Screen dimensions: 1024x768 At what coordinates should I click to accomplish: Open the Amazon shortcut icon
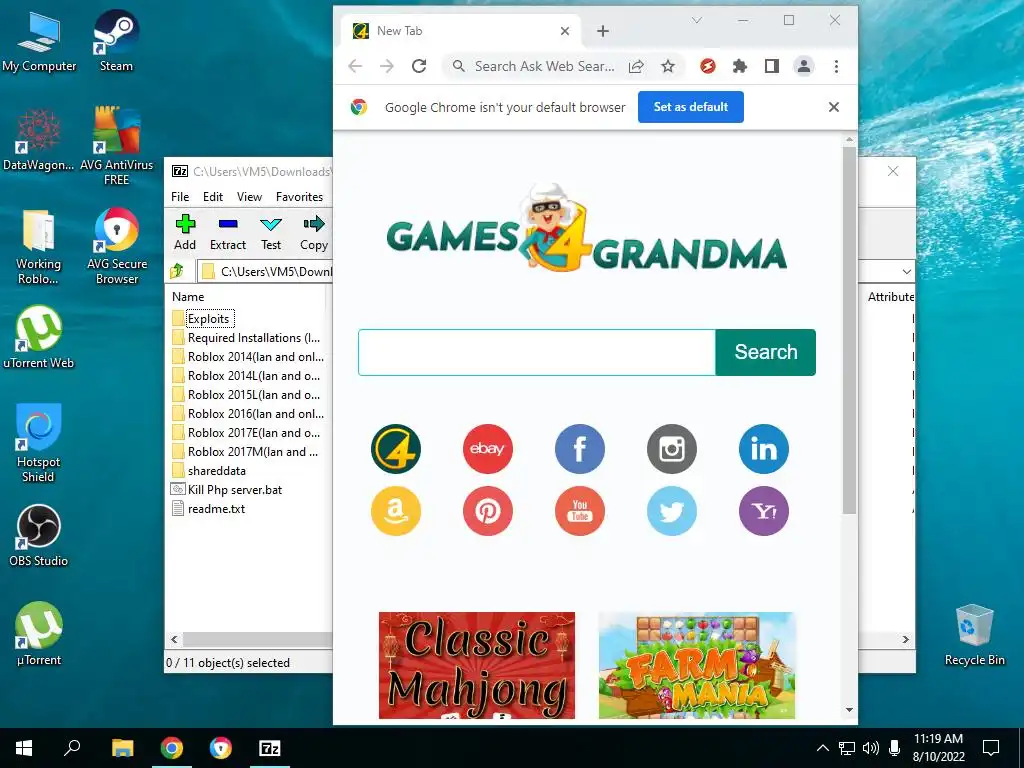click(x=396, y=511)
